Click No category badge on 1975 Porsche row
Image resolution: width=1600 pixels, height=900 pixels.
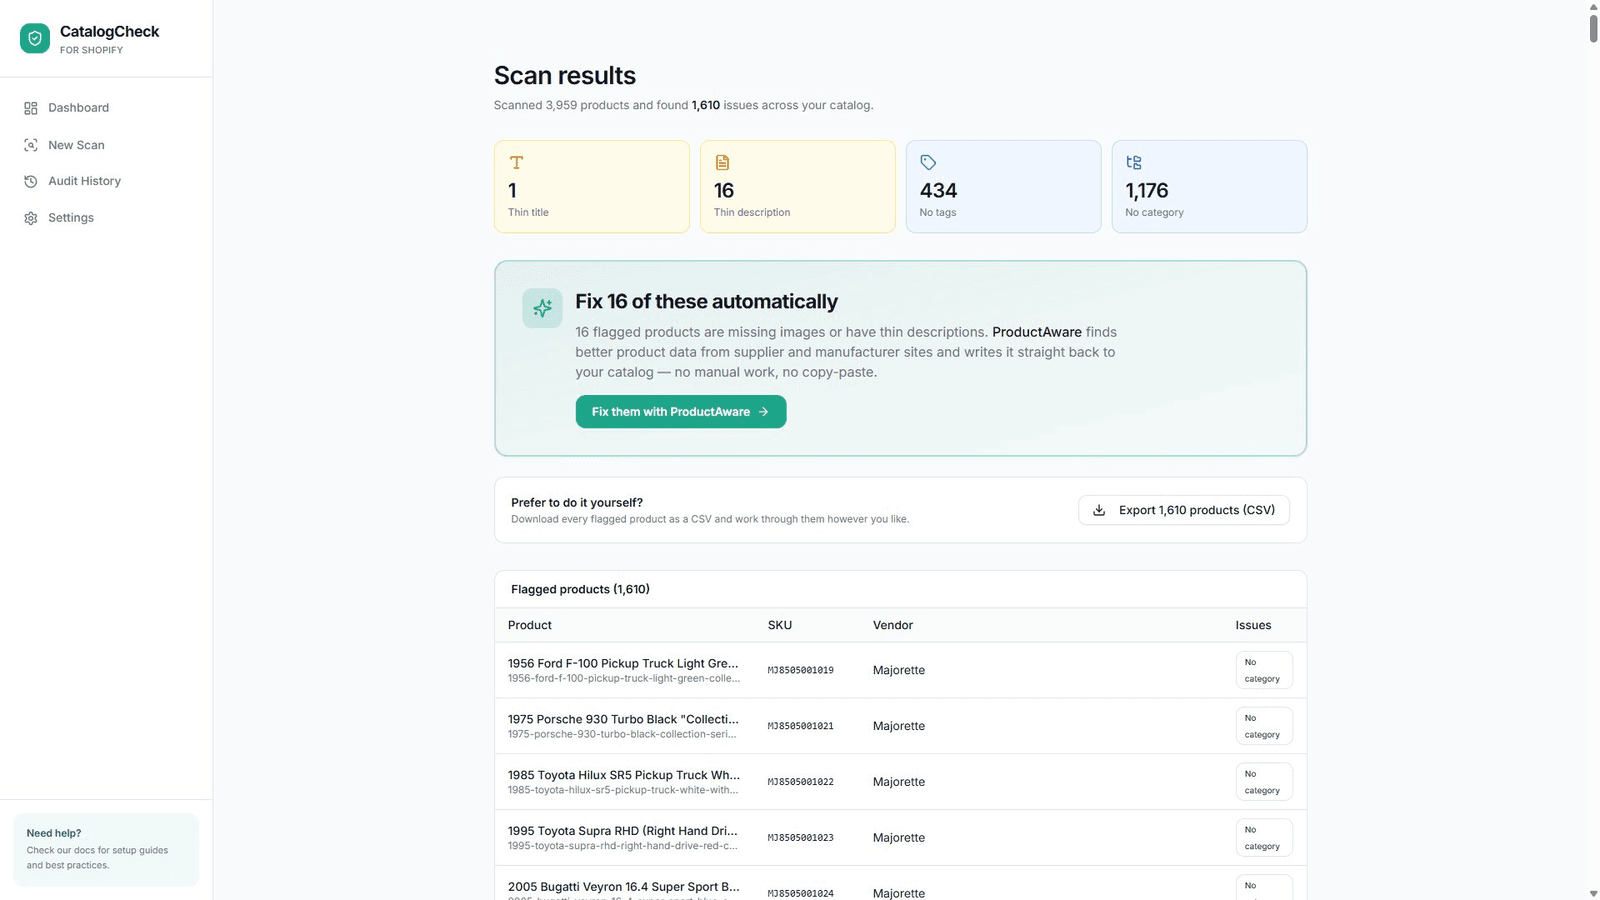click(1264, 726)
